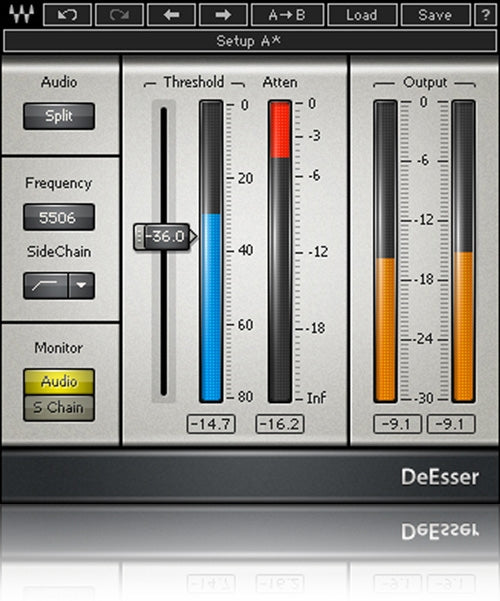Redo the last undone change

pyautogui.click(x=119, y=15)
